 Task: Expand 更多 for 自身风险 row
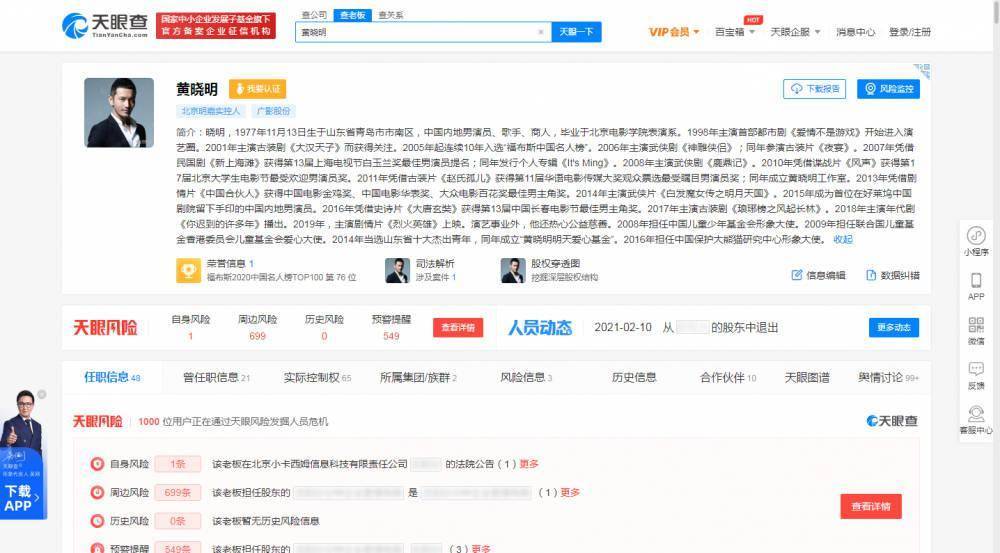(529, 464)
